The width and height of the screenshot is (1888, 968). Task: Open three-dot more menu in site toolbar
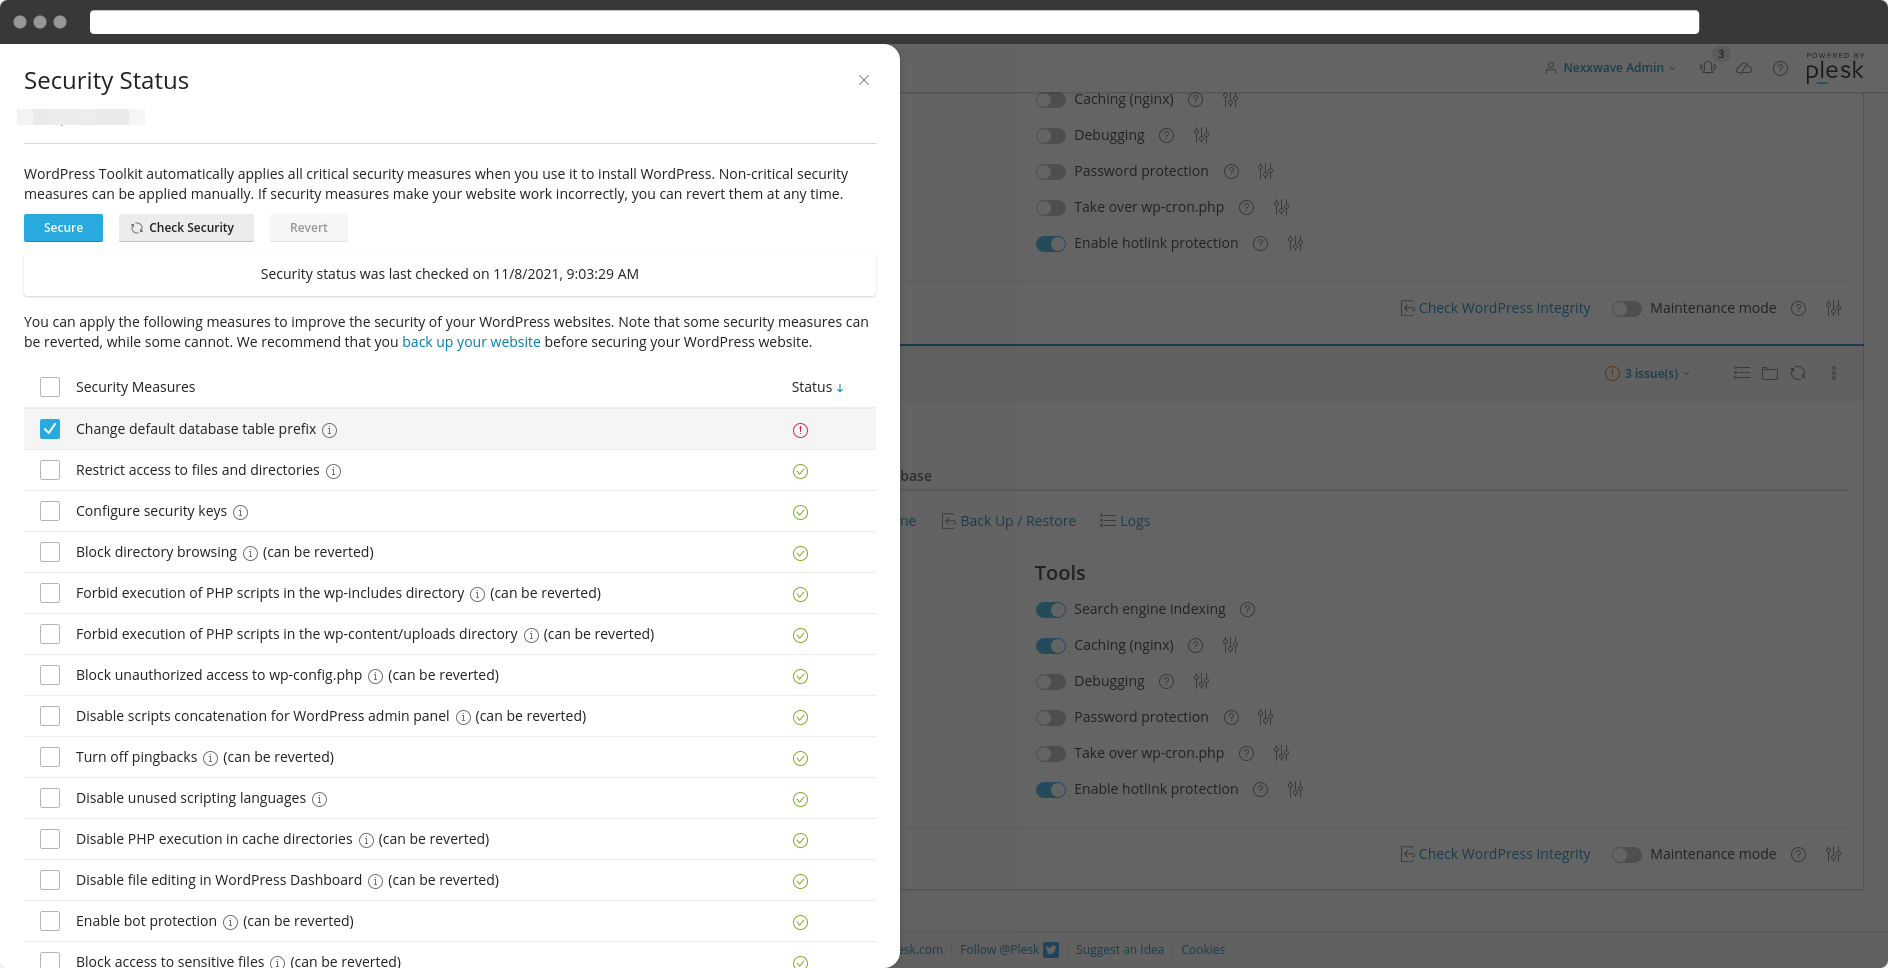[x=1834, y=373]
